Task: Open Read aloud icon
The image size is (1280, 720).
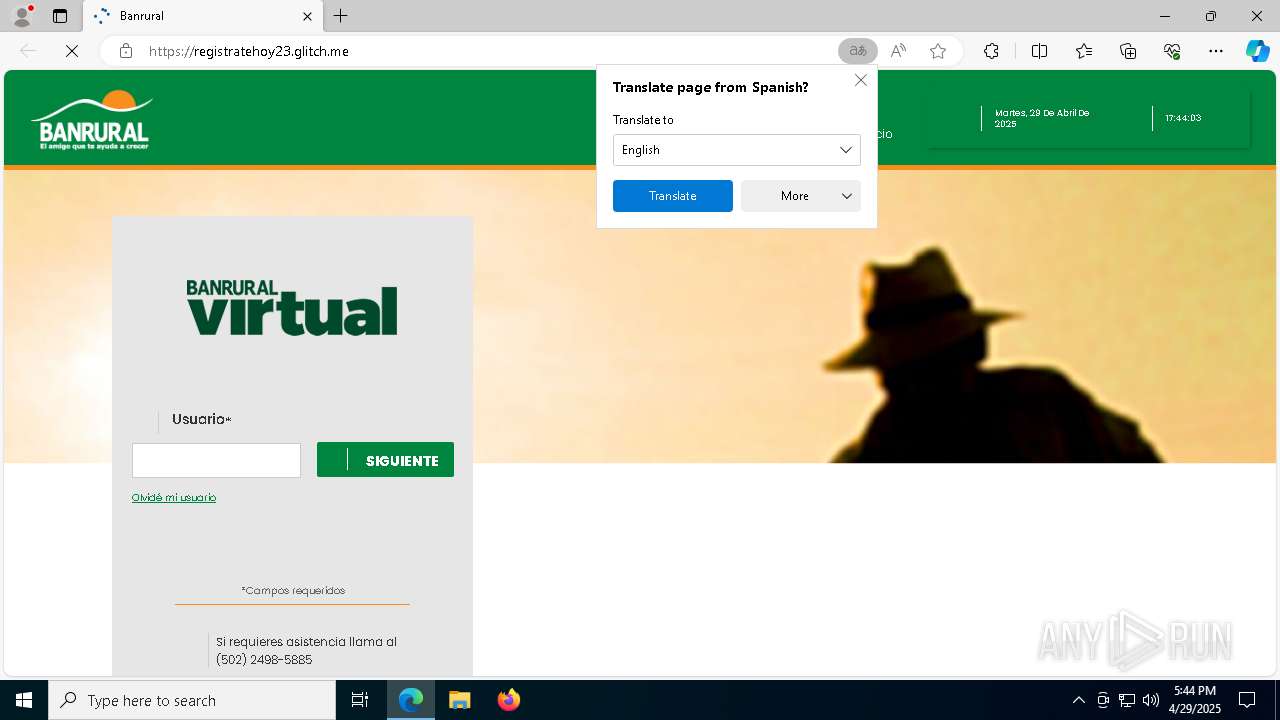Action: pos(898,51)
